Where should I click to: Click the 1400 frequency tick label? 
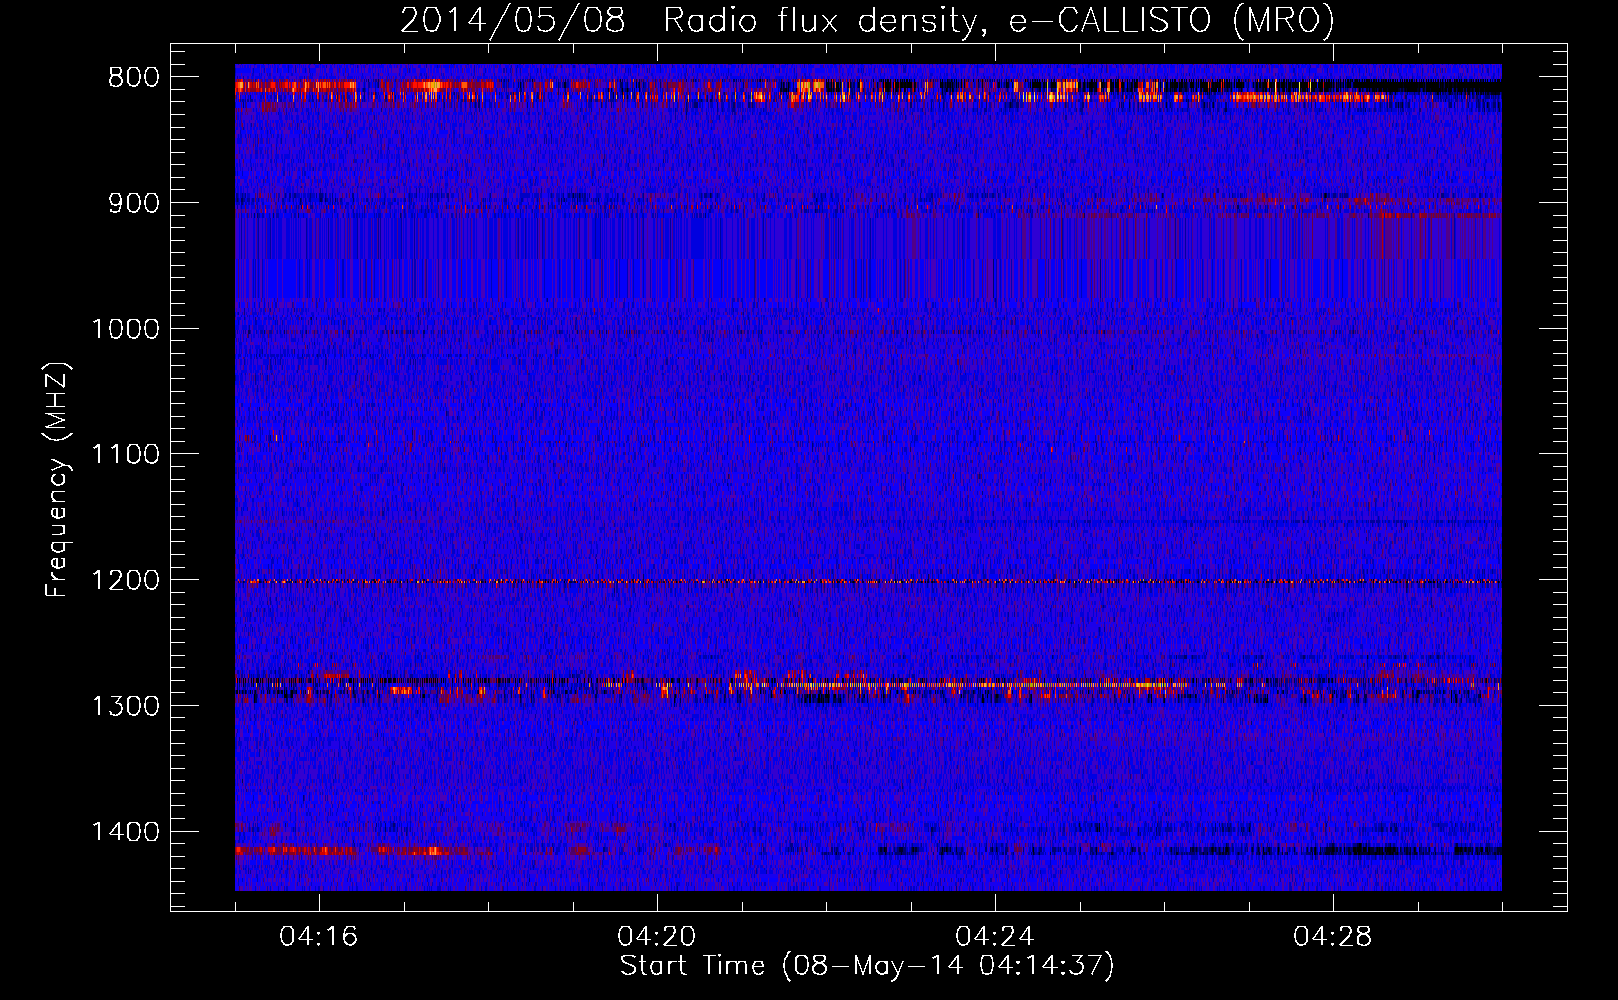click(x=125, y=832)
